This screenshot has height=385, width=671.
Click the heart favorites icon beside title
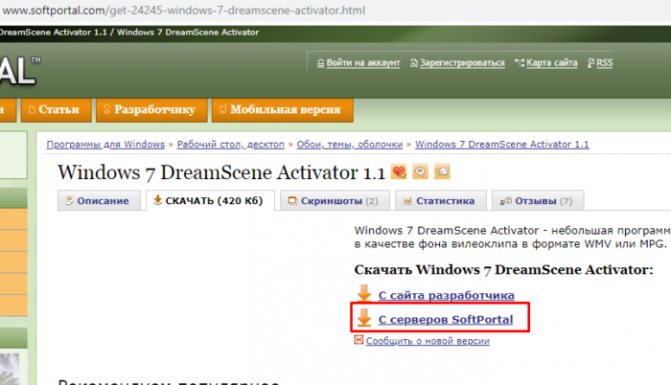click(399, 172)
